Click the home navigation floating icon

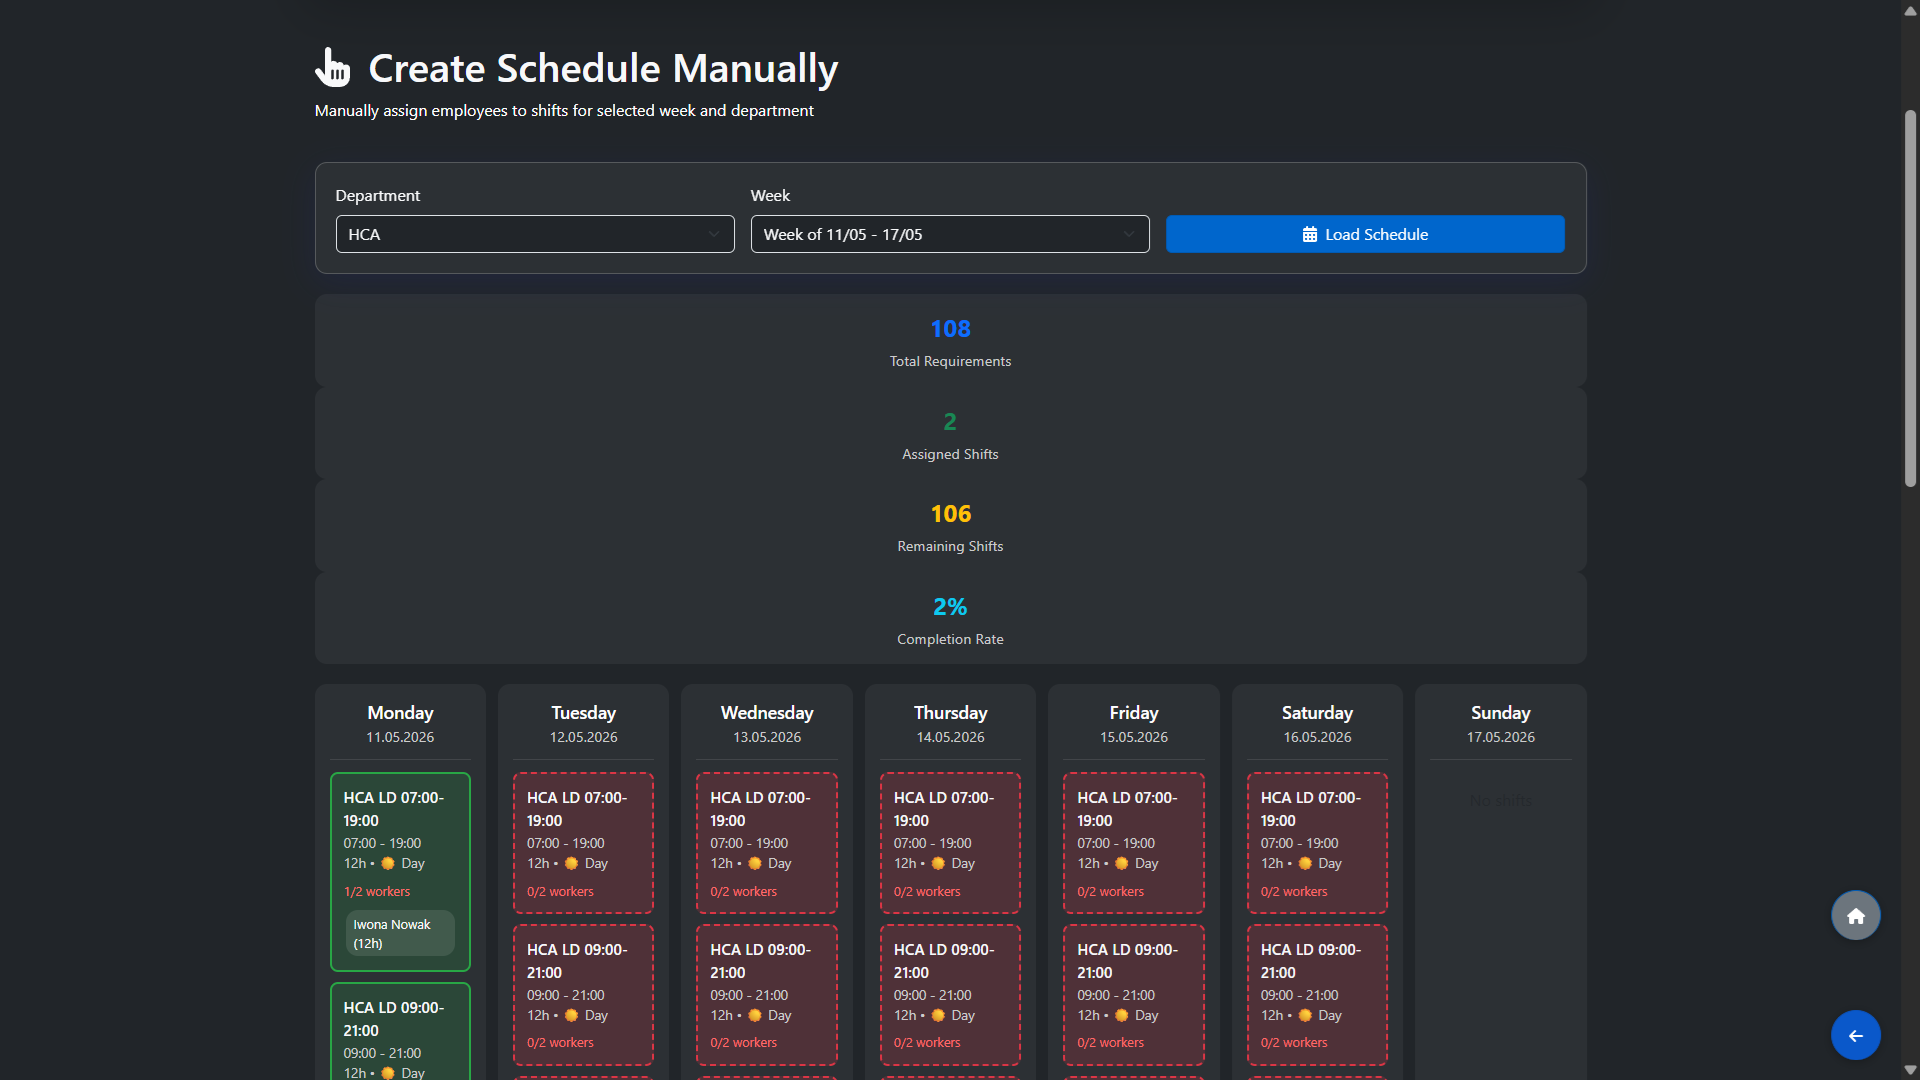pyautogui.click(x=1855, y=915)
